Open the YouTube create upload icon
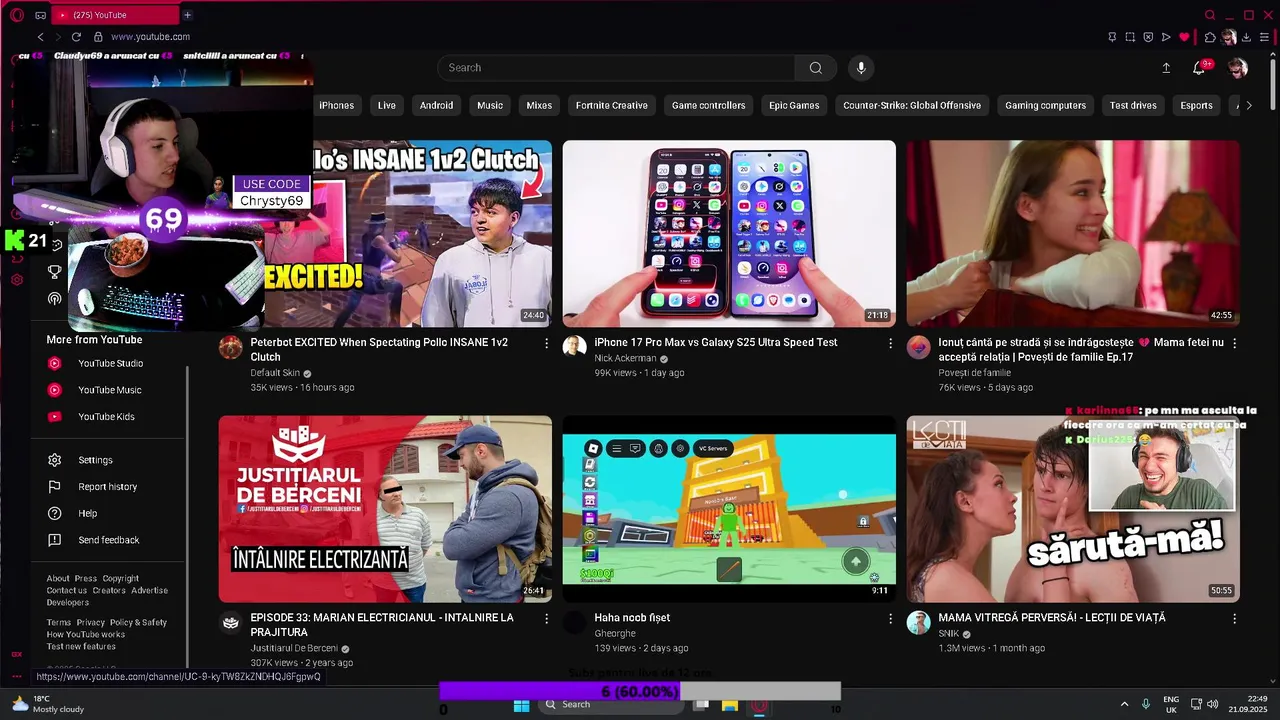 [x=1166, y=68]
